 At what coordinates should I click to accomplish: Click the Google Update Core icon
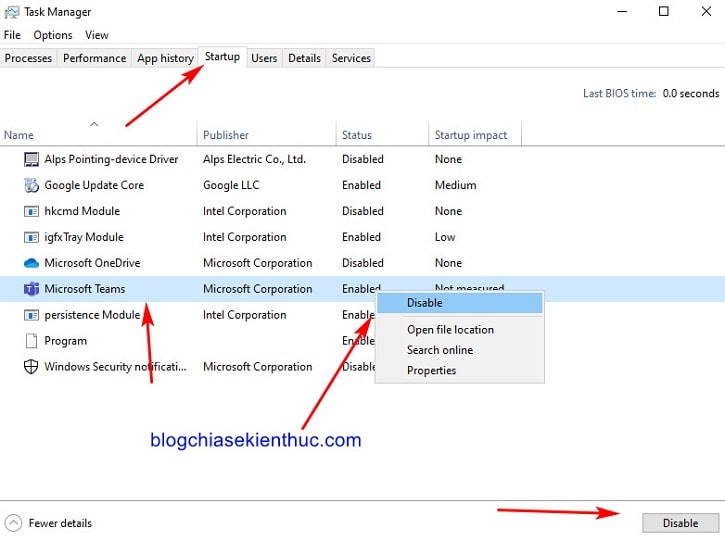(31, 185)
